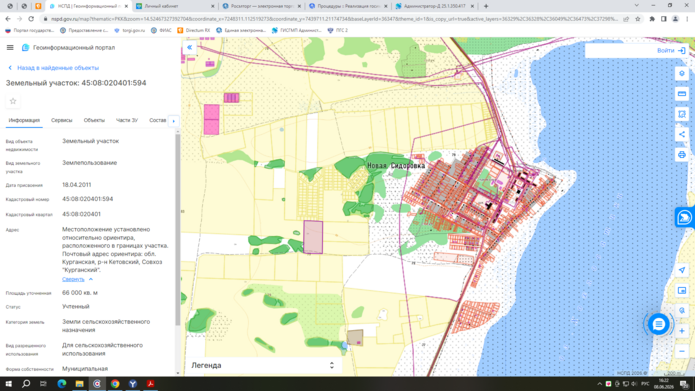The height and width of the screenshot is (391, 695).
Task: Click the Войти login button
Action: click(671, 51)
